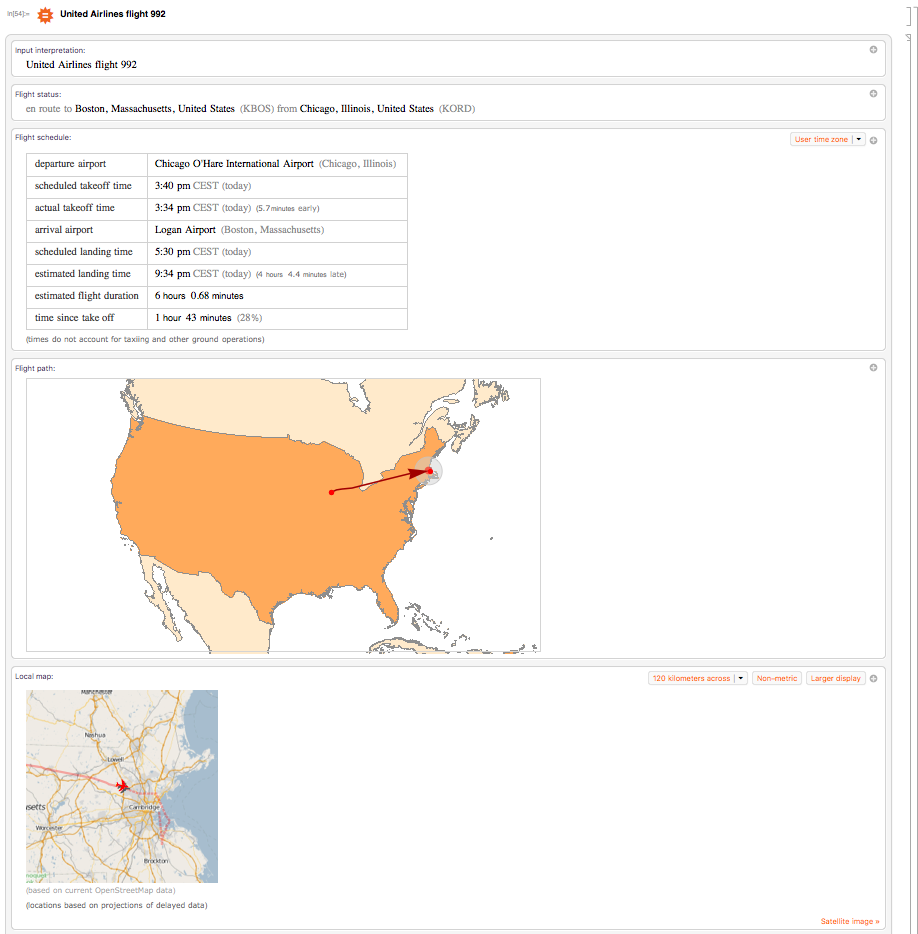
Task: Click the Chicago O'Hare International Airport cell
Action: [x=278, y=164]
